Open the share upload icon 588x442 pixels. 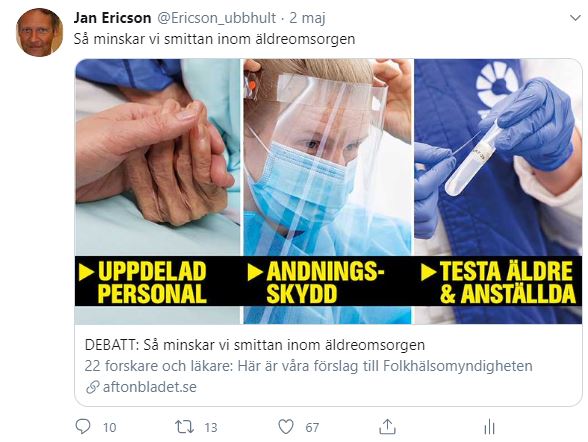pos(387,427)
